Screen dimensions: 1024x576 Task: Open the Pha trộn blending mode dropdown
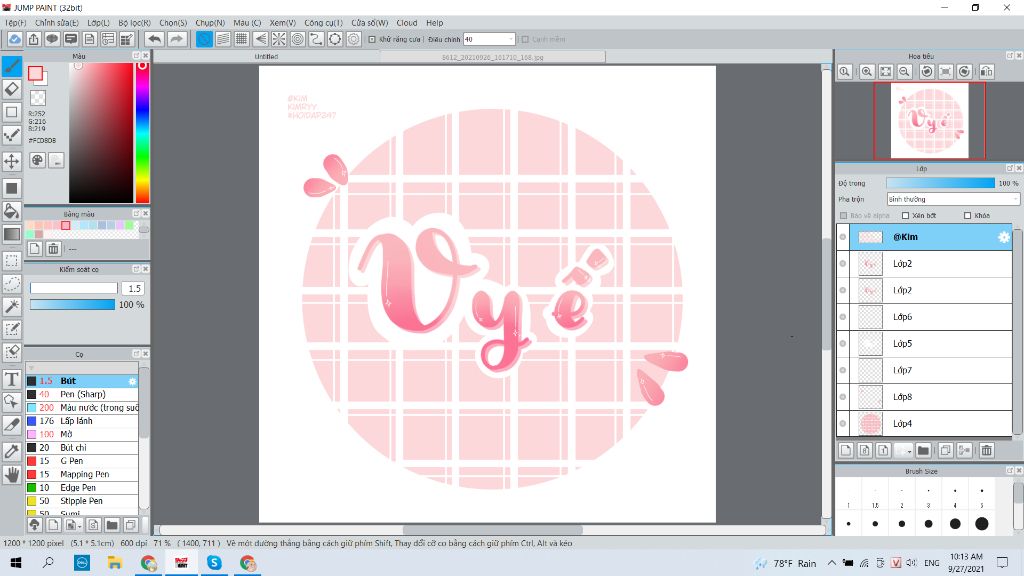[953, 199]
